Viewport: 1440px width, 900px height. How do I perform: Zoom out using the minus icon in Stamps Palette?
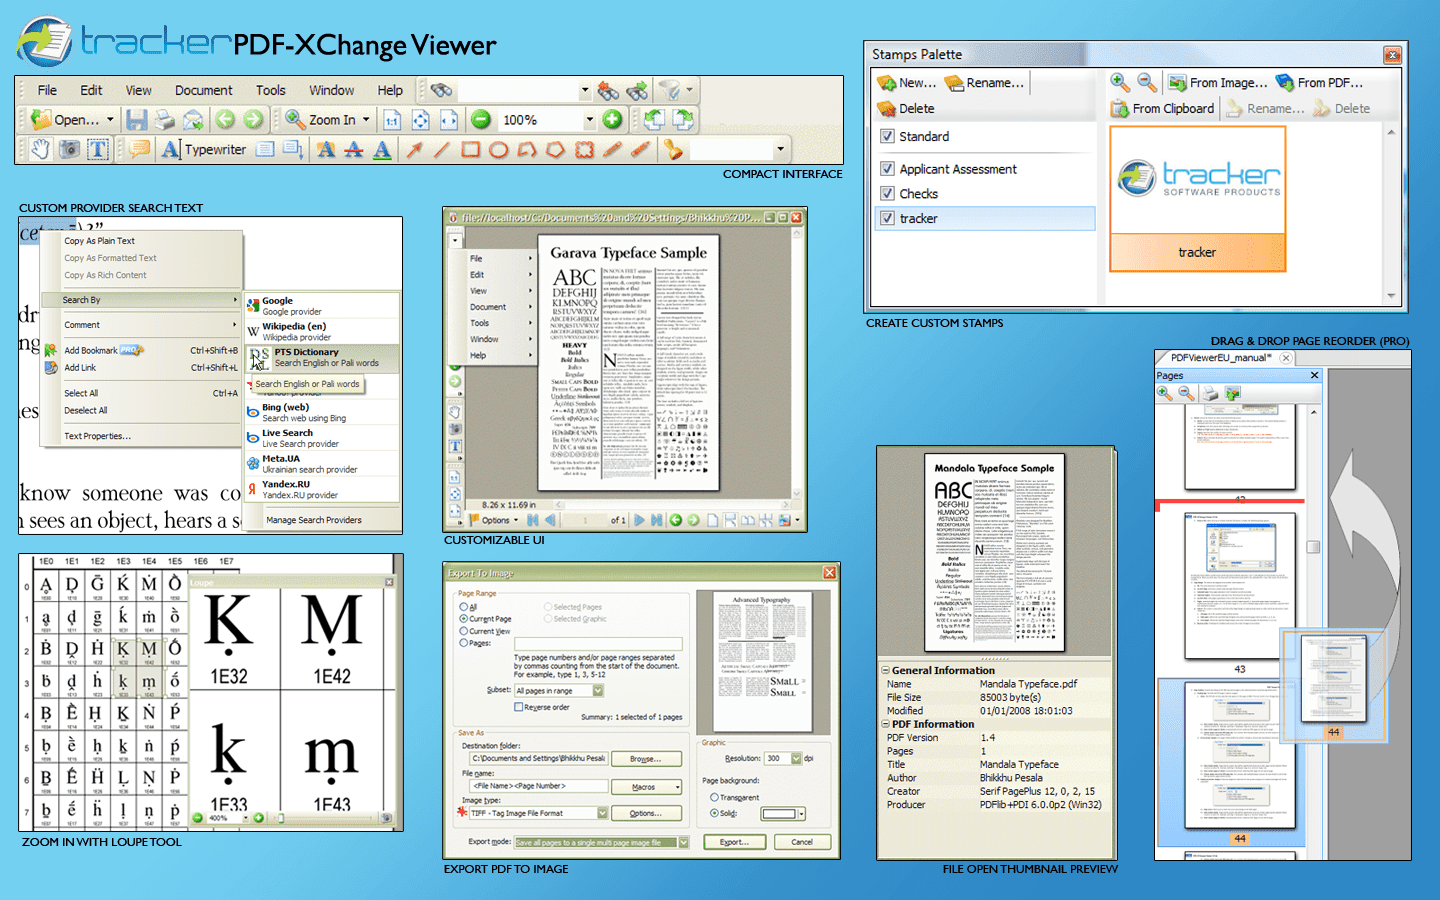pyautogui.click(x=1146, y=82)
